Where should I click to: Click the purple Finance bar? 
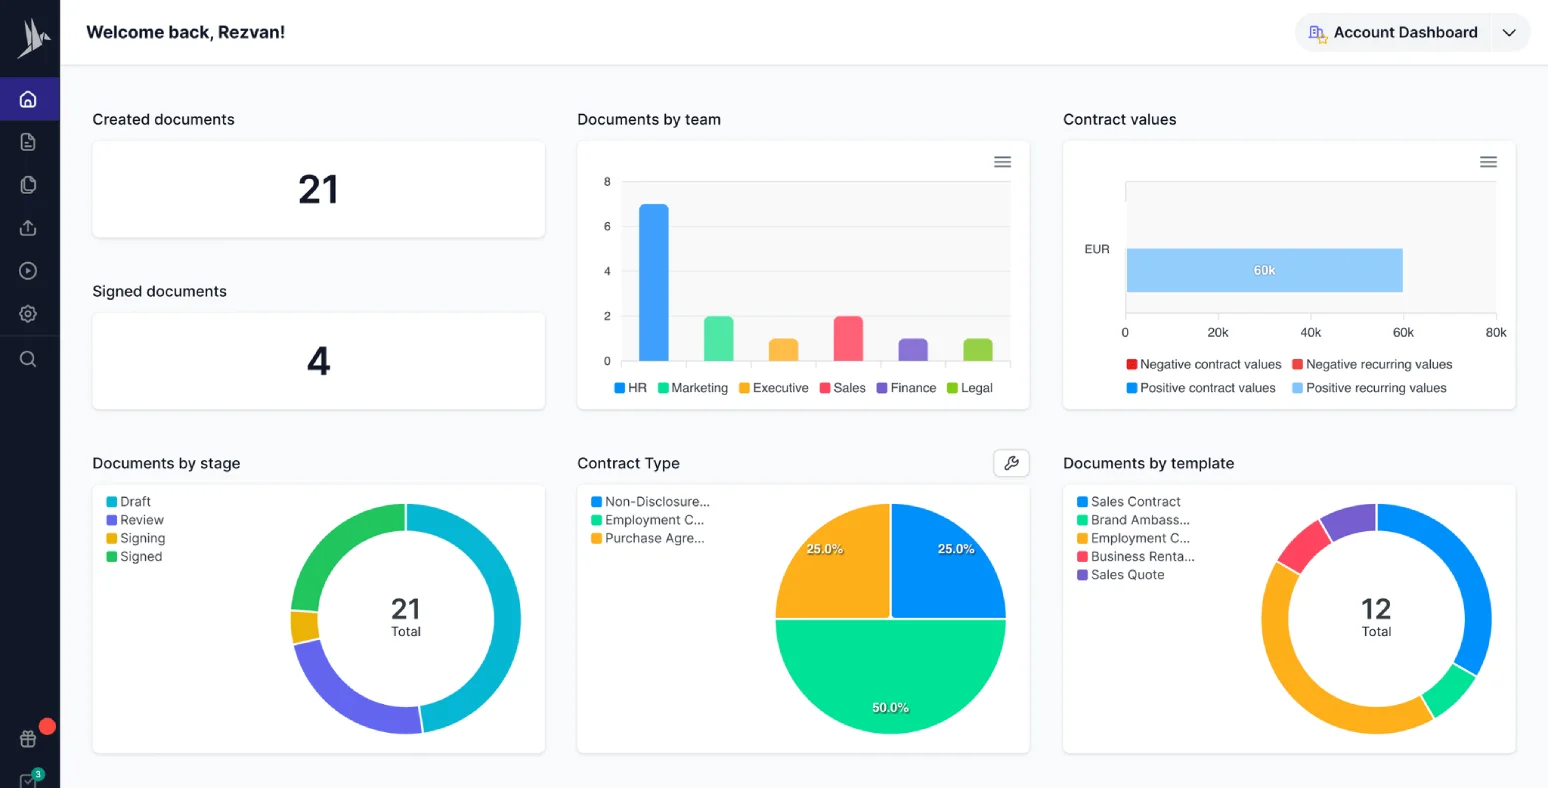coord(913,350)
